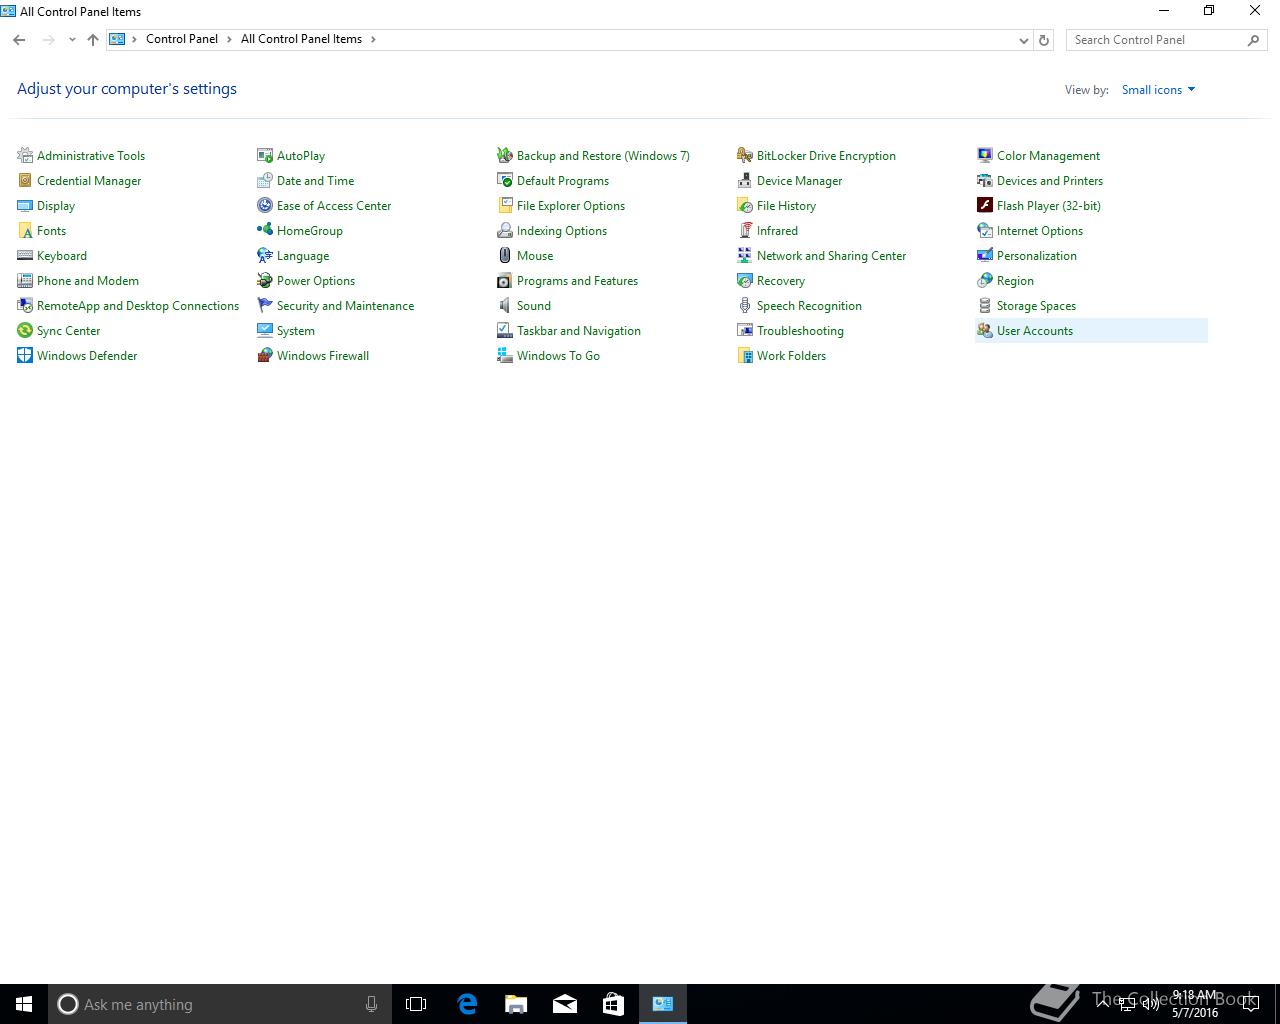Open Internet Options link
This screenshot has width=1280, height=1024.
(1040, 231)
